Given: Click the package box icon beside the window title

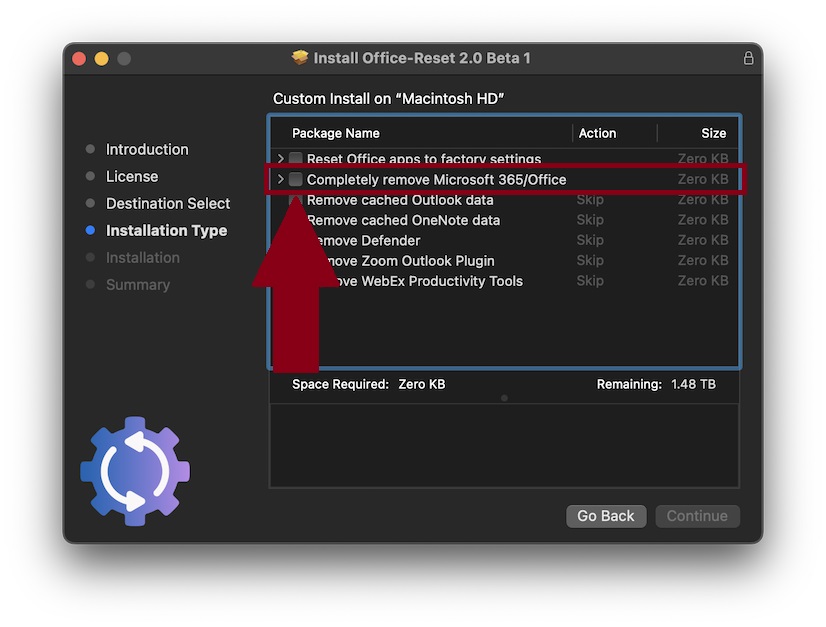Looking at the screenshot, I should click(x=300, y=58).
